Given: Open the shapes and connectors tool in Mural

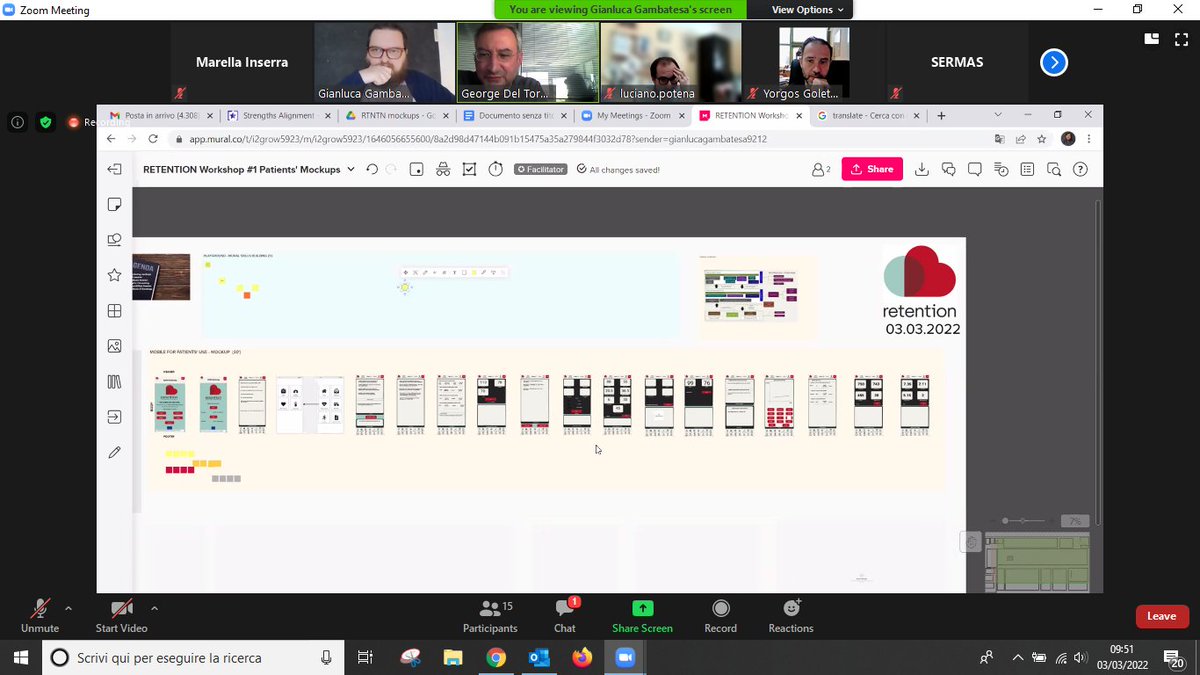Looking at the screenshot, I should [x=114, y=240].
